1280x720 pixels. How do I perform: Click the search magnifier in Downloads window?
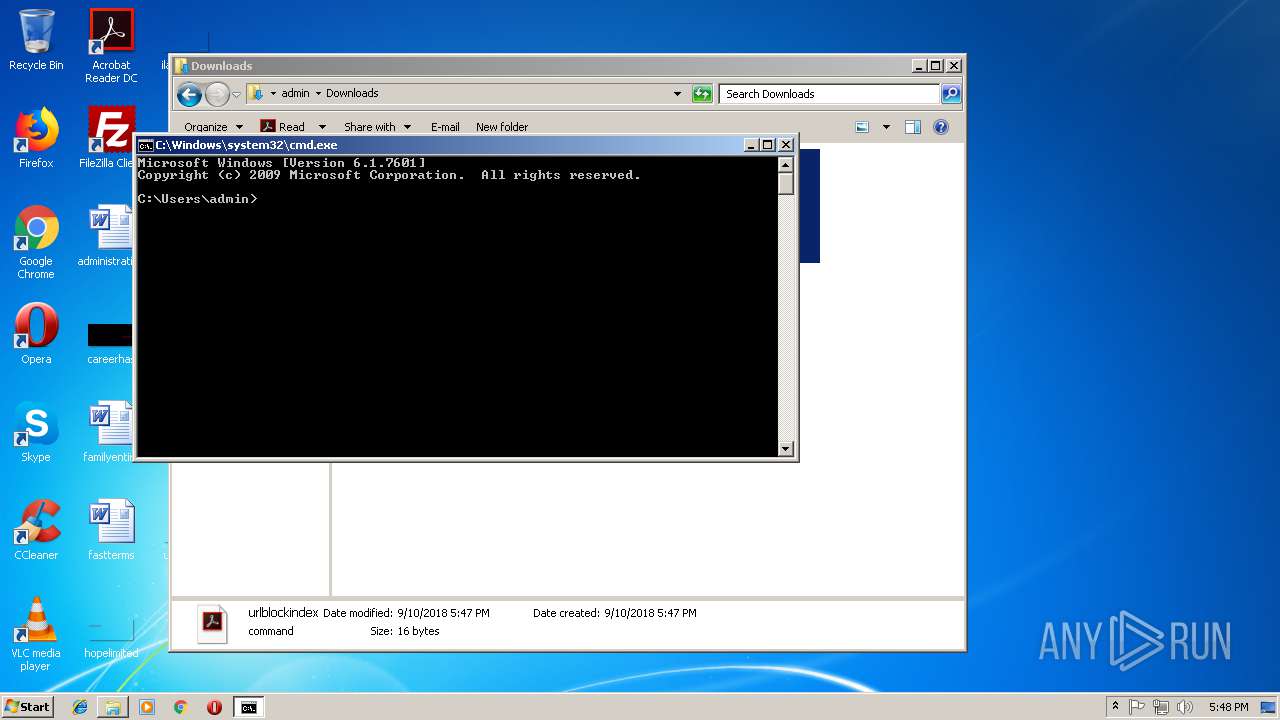(x=951, y=94)
